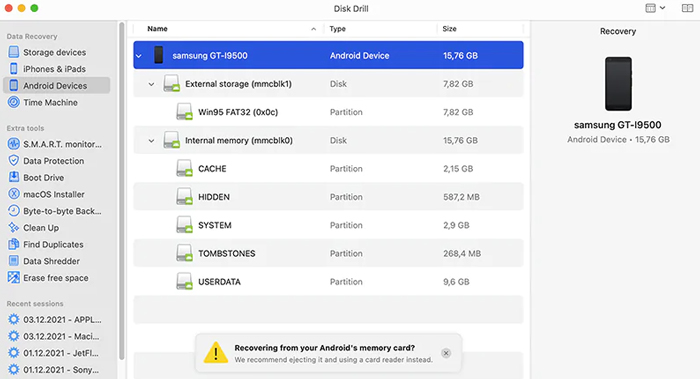
Task: Click the Boot Drive icon
Action: click(x=14, y=177)
